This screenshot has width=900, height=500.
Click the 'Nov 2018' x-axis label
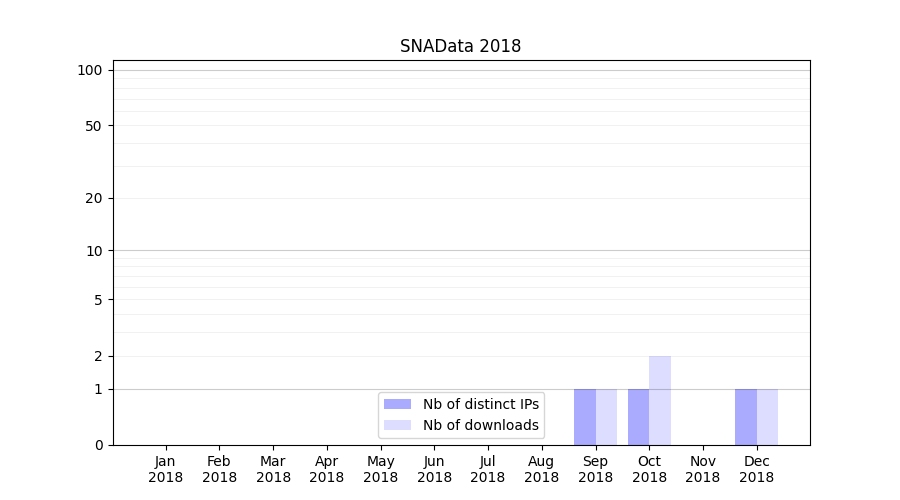[703, 469]
